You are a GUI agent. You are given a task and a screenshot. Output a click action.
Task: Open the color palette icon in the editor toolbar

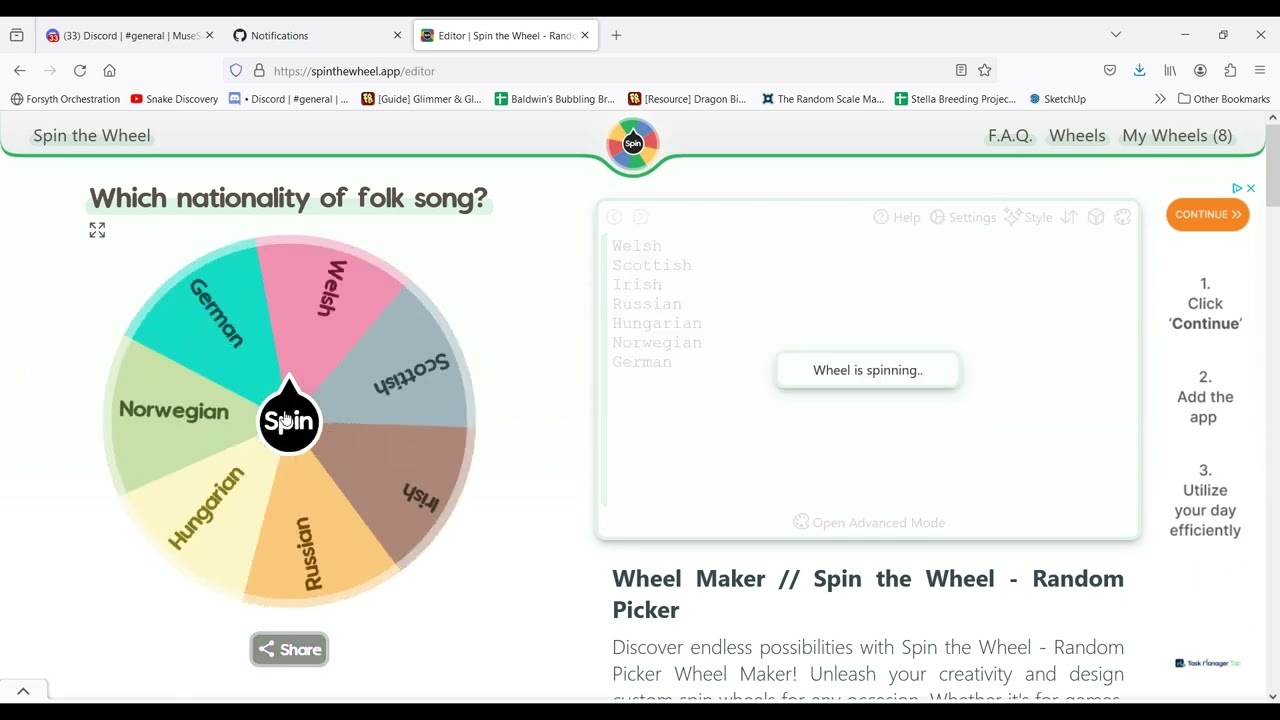[x=1123, y=217]
